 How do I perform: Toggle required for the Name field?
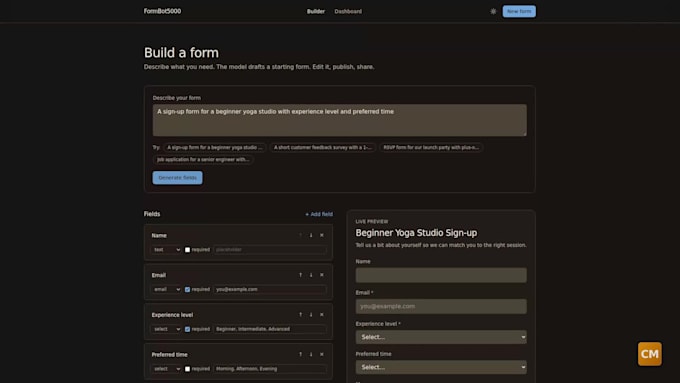pyautogui.click(x=187, y=250)
